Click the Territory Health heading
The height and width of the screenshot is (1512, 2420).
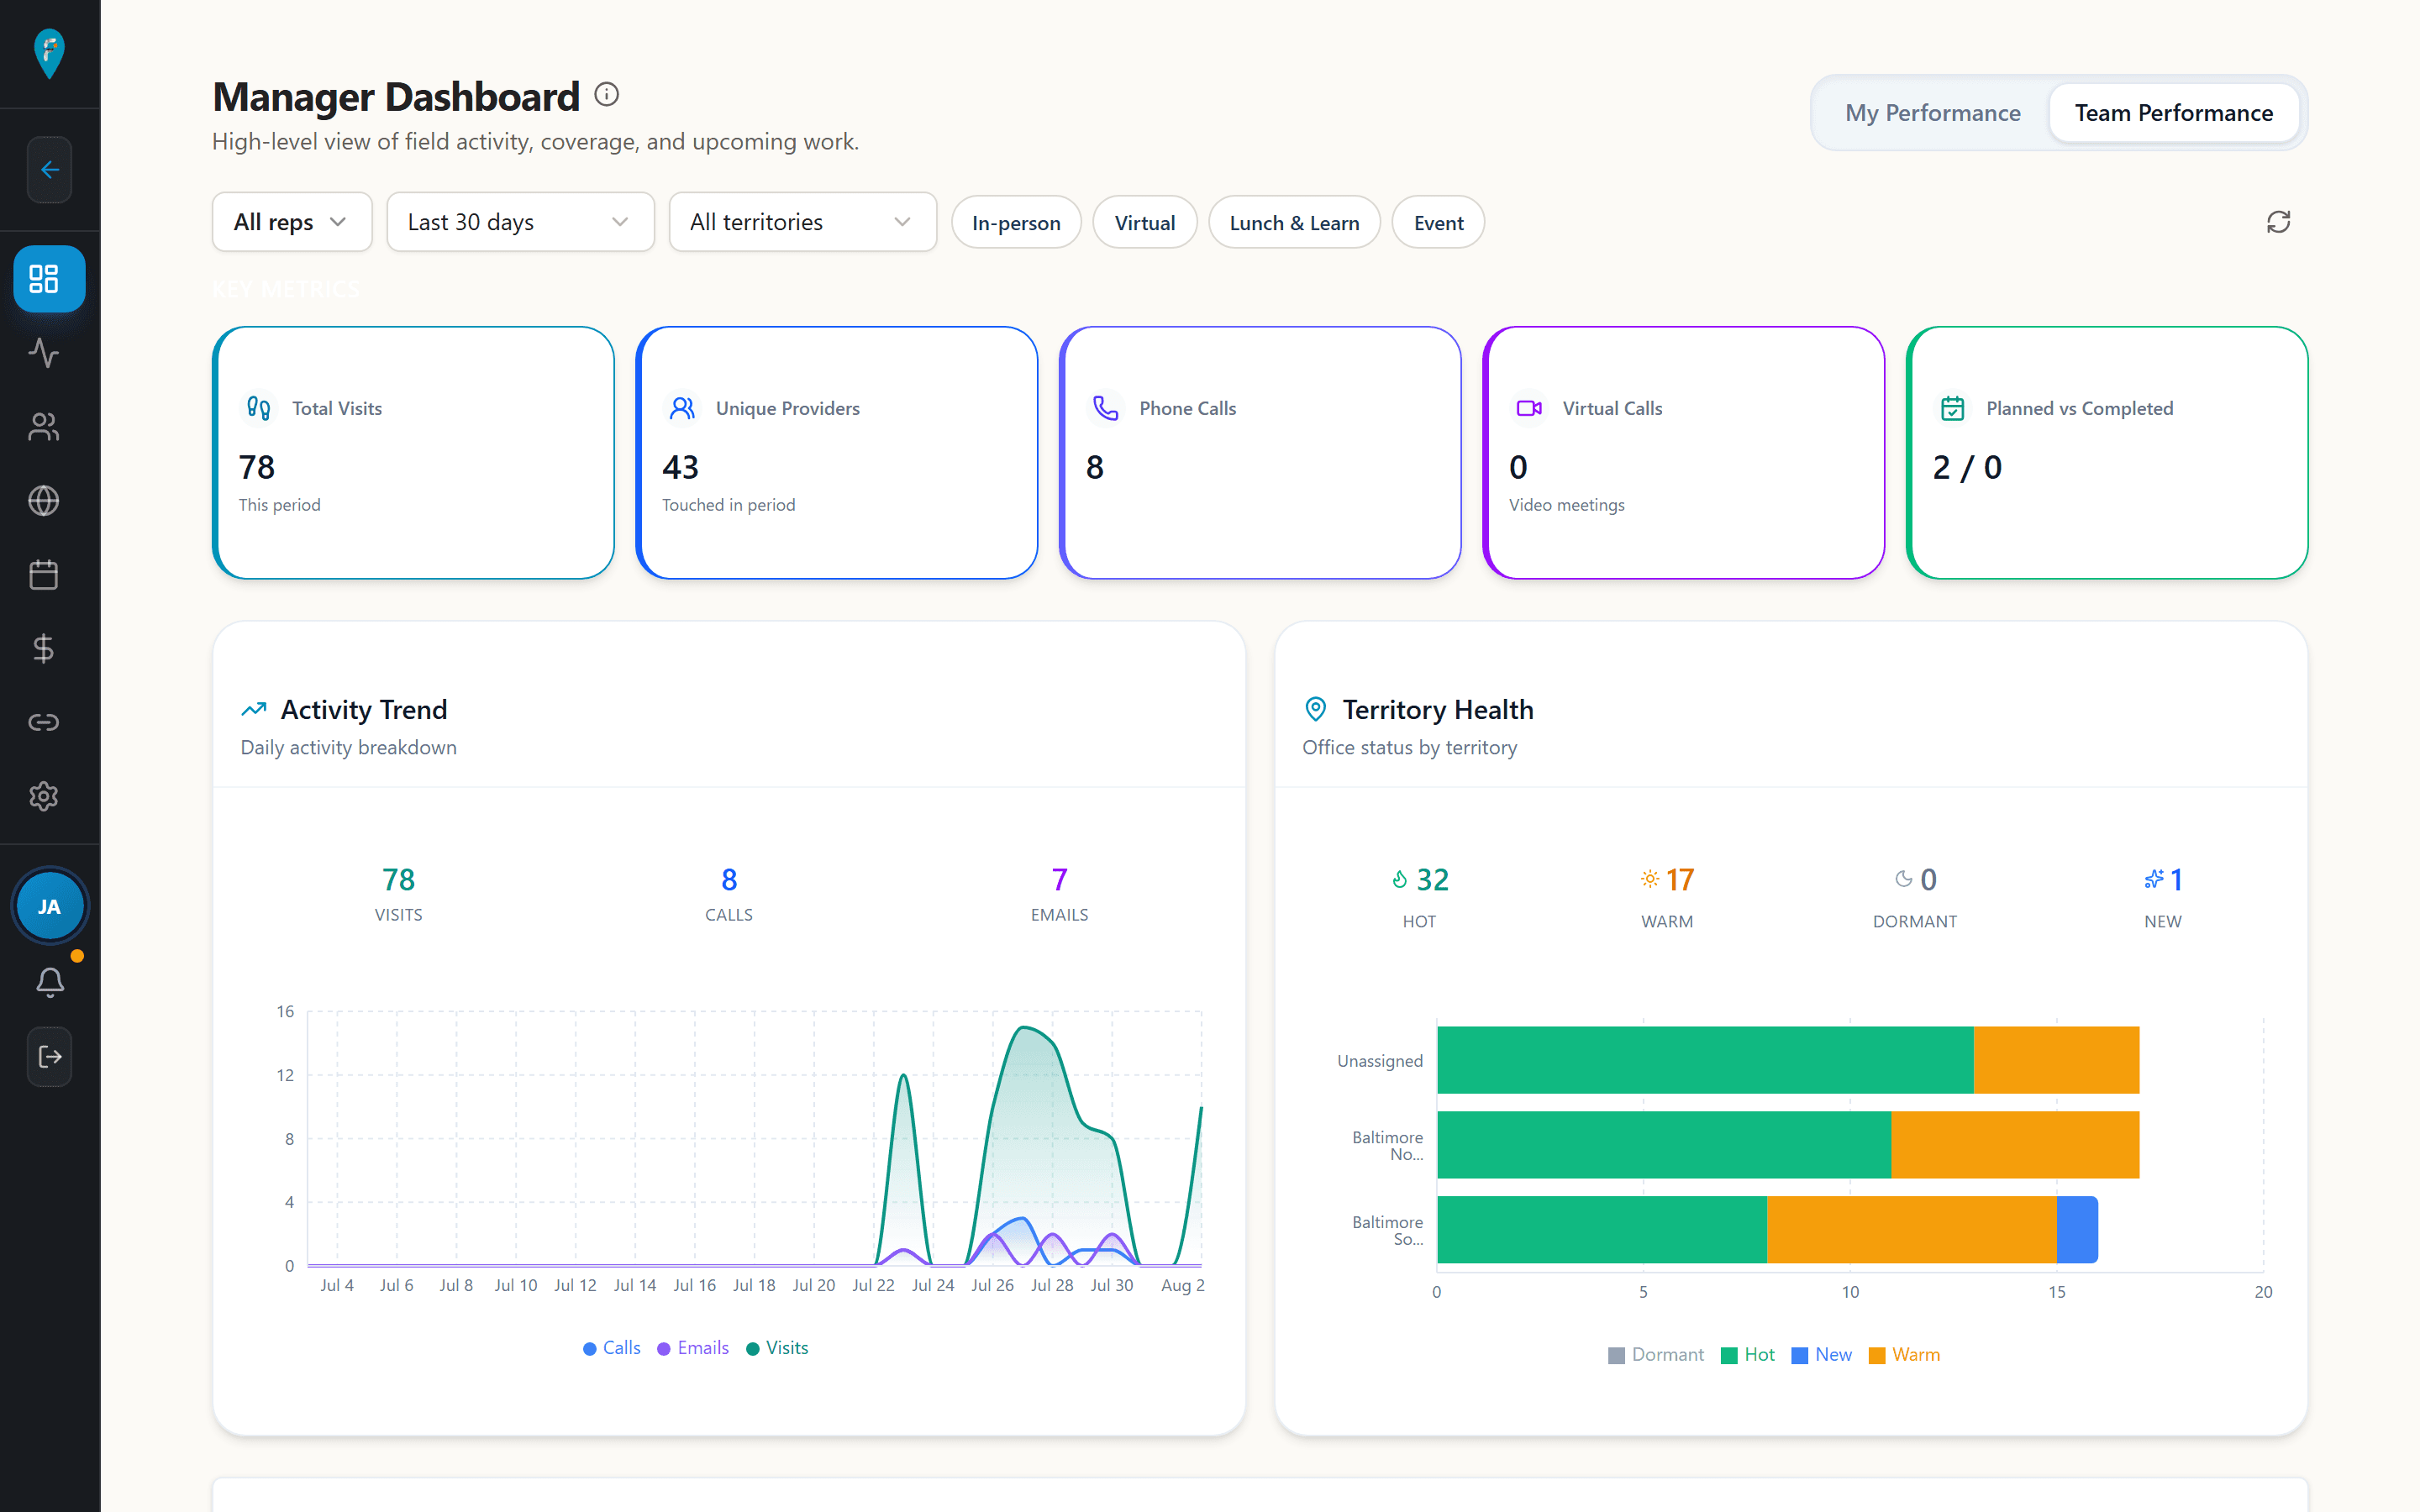tap(1438, 709)
